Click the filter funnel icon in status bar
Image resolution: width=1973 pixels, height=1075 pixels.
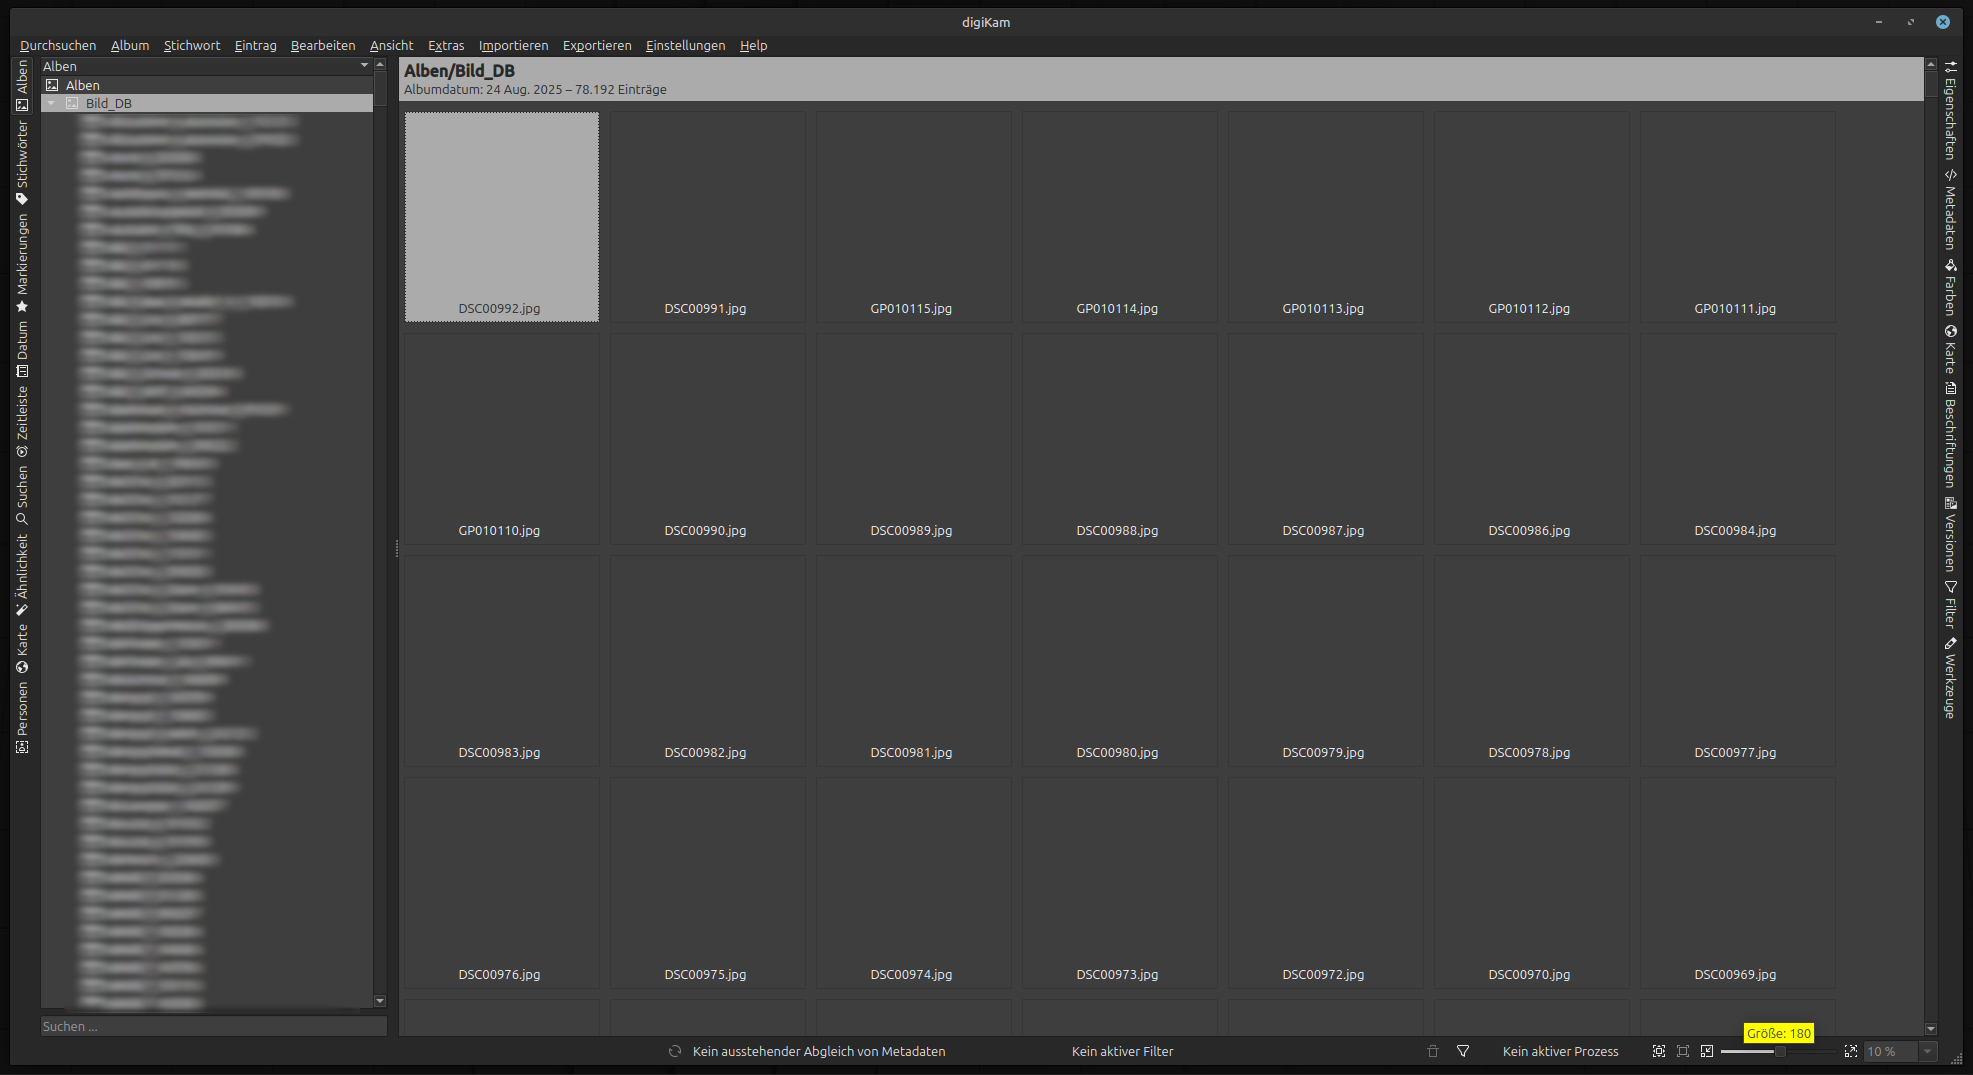[x=1463, y=1051]
